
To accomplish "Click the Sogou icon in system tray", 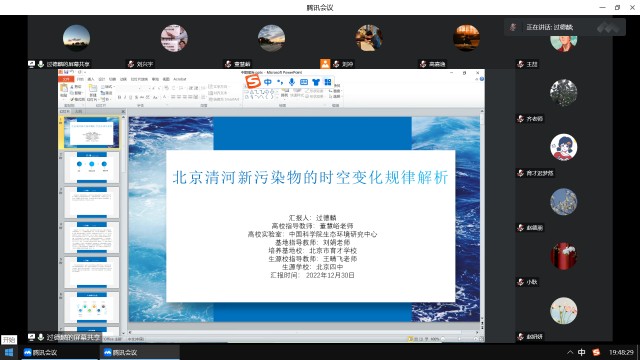I will tap(596, 352).
